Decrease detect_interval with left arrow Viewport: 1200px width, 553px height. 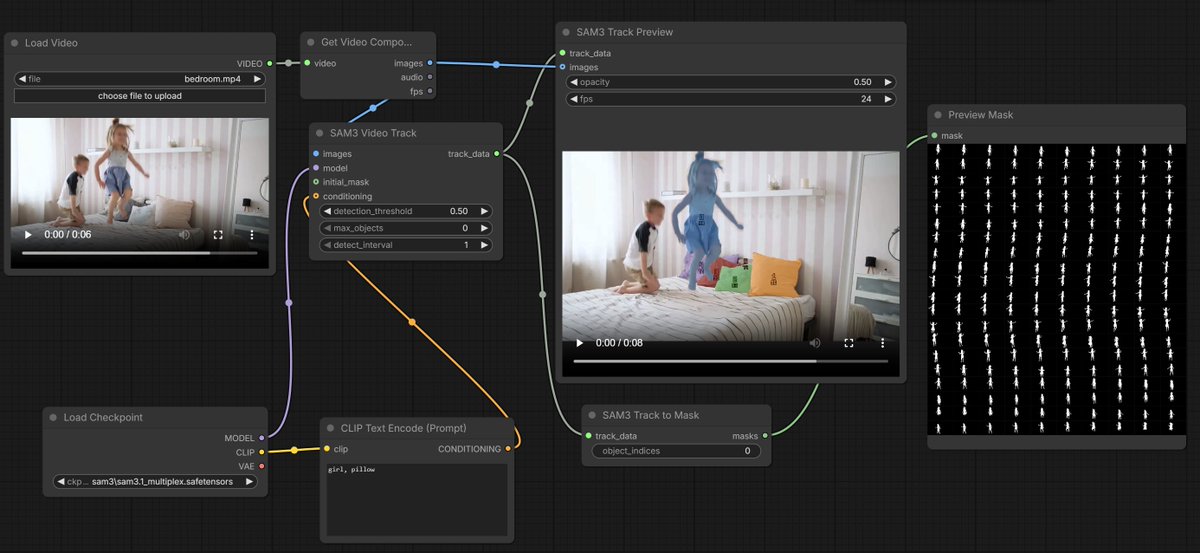(327, 245)
